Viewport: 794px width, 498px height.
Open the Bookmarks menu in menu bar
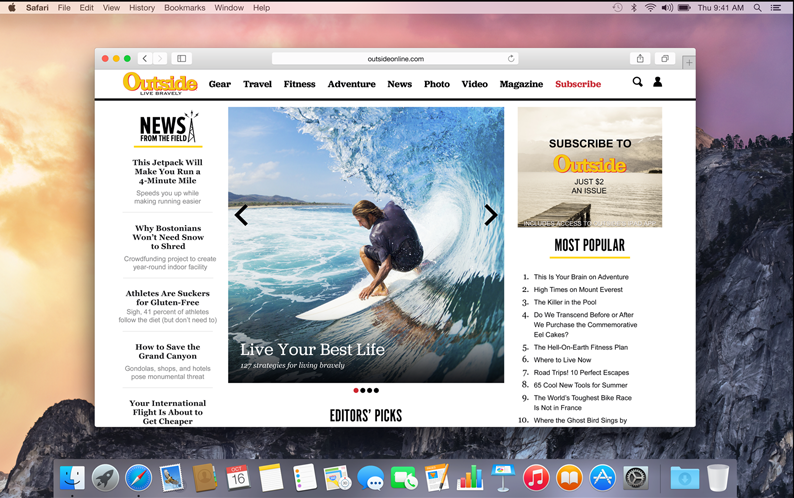(x=184, y=8)
